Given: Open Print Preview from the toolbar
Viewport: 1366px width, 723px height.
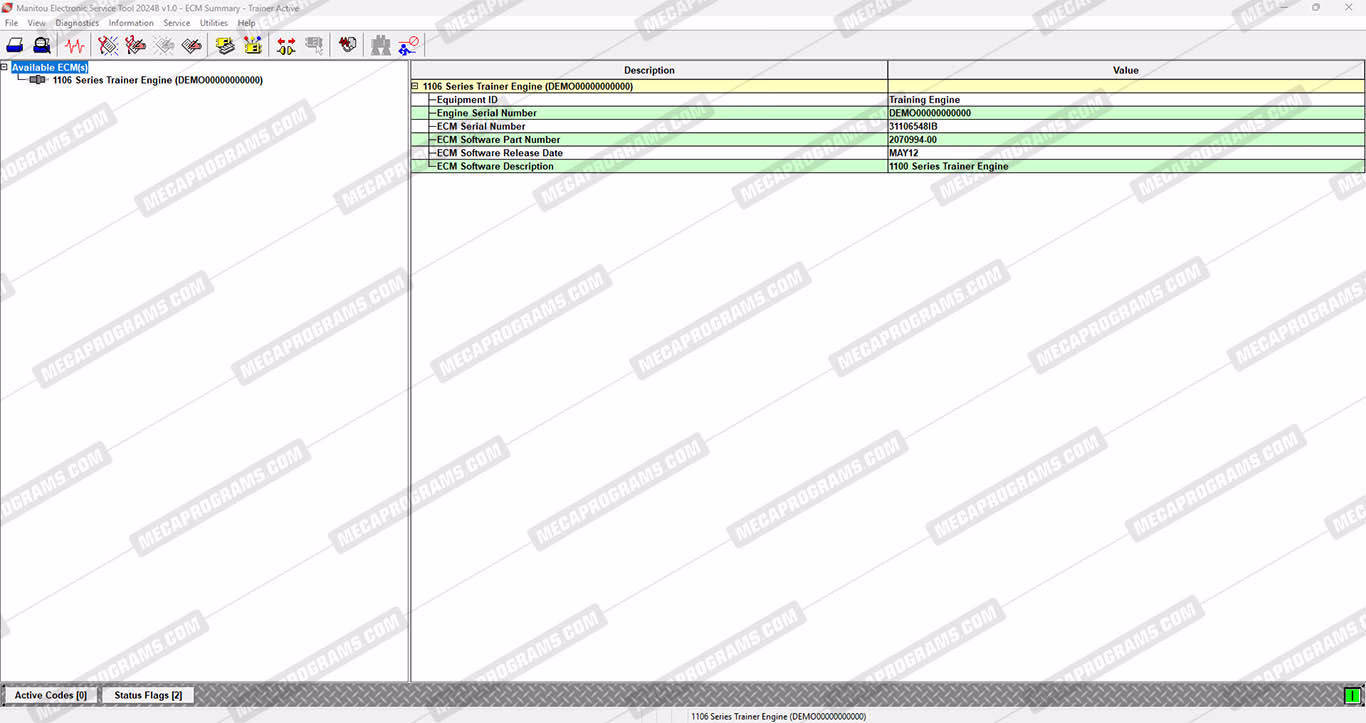Looking at the screenshot, I should point(42,45).
